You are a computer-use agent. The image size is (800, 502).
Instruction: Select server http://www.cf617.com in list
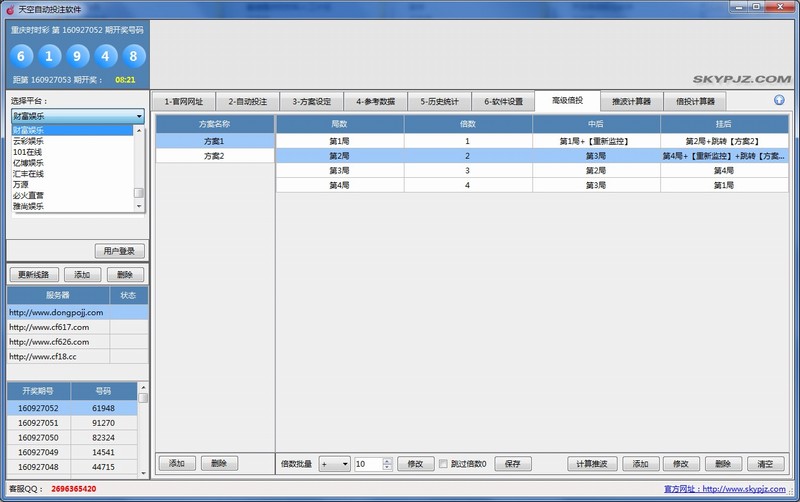50,327
